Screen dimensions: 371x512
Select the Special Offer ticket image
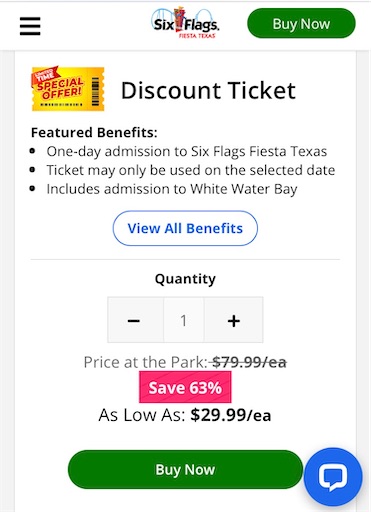tap(68, 88)
